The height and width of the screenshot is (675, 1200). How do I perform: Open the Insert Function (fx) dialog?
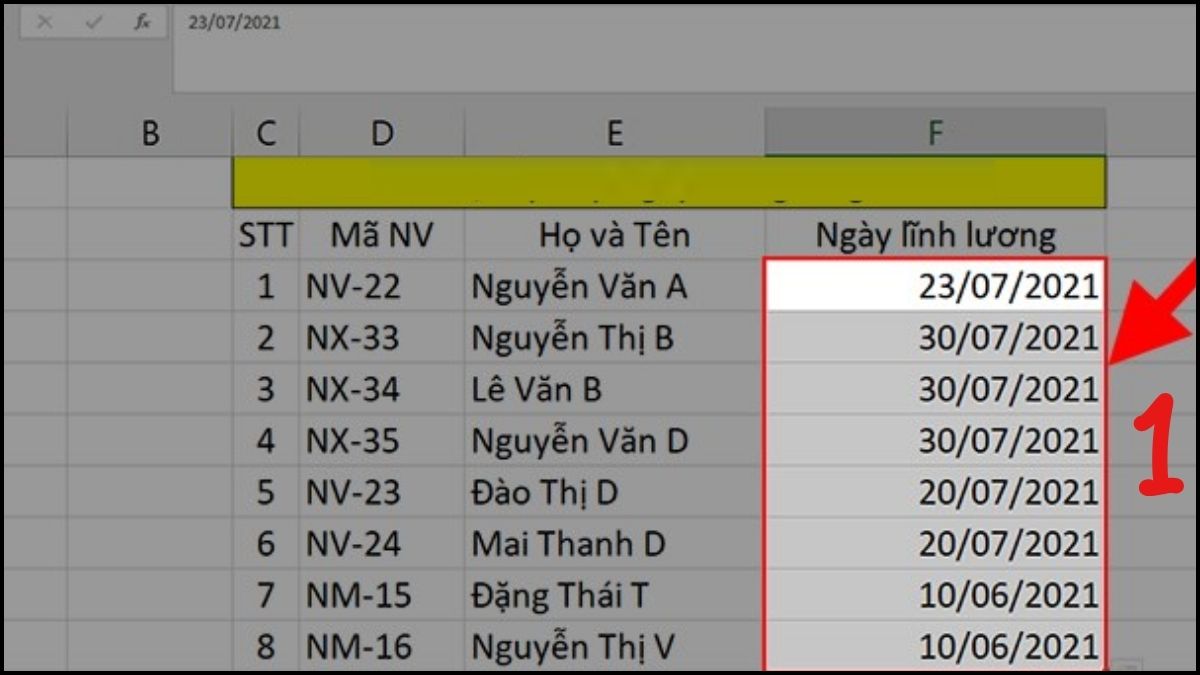(142, 18)
